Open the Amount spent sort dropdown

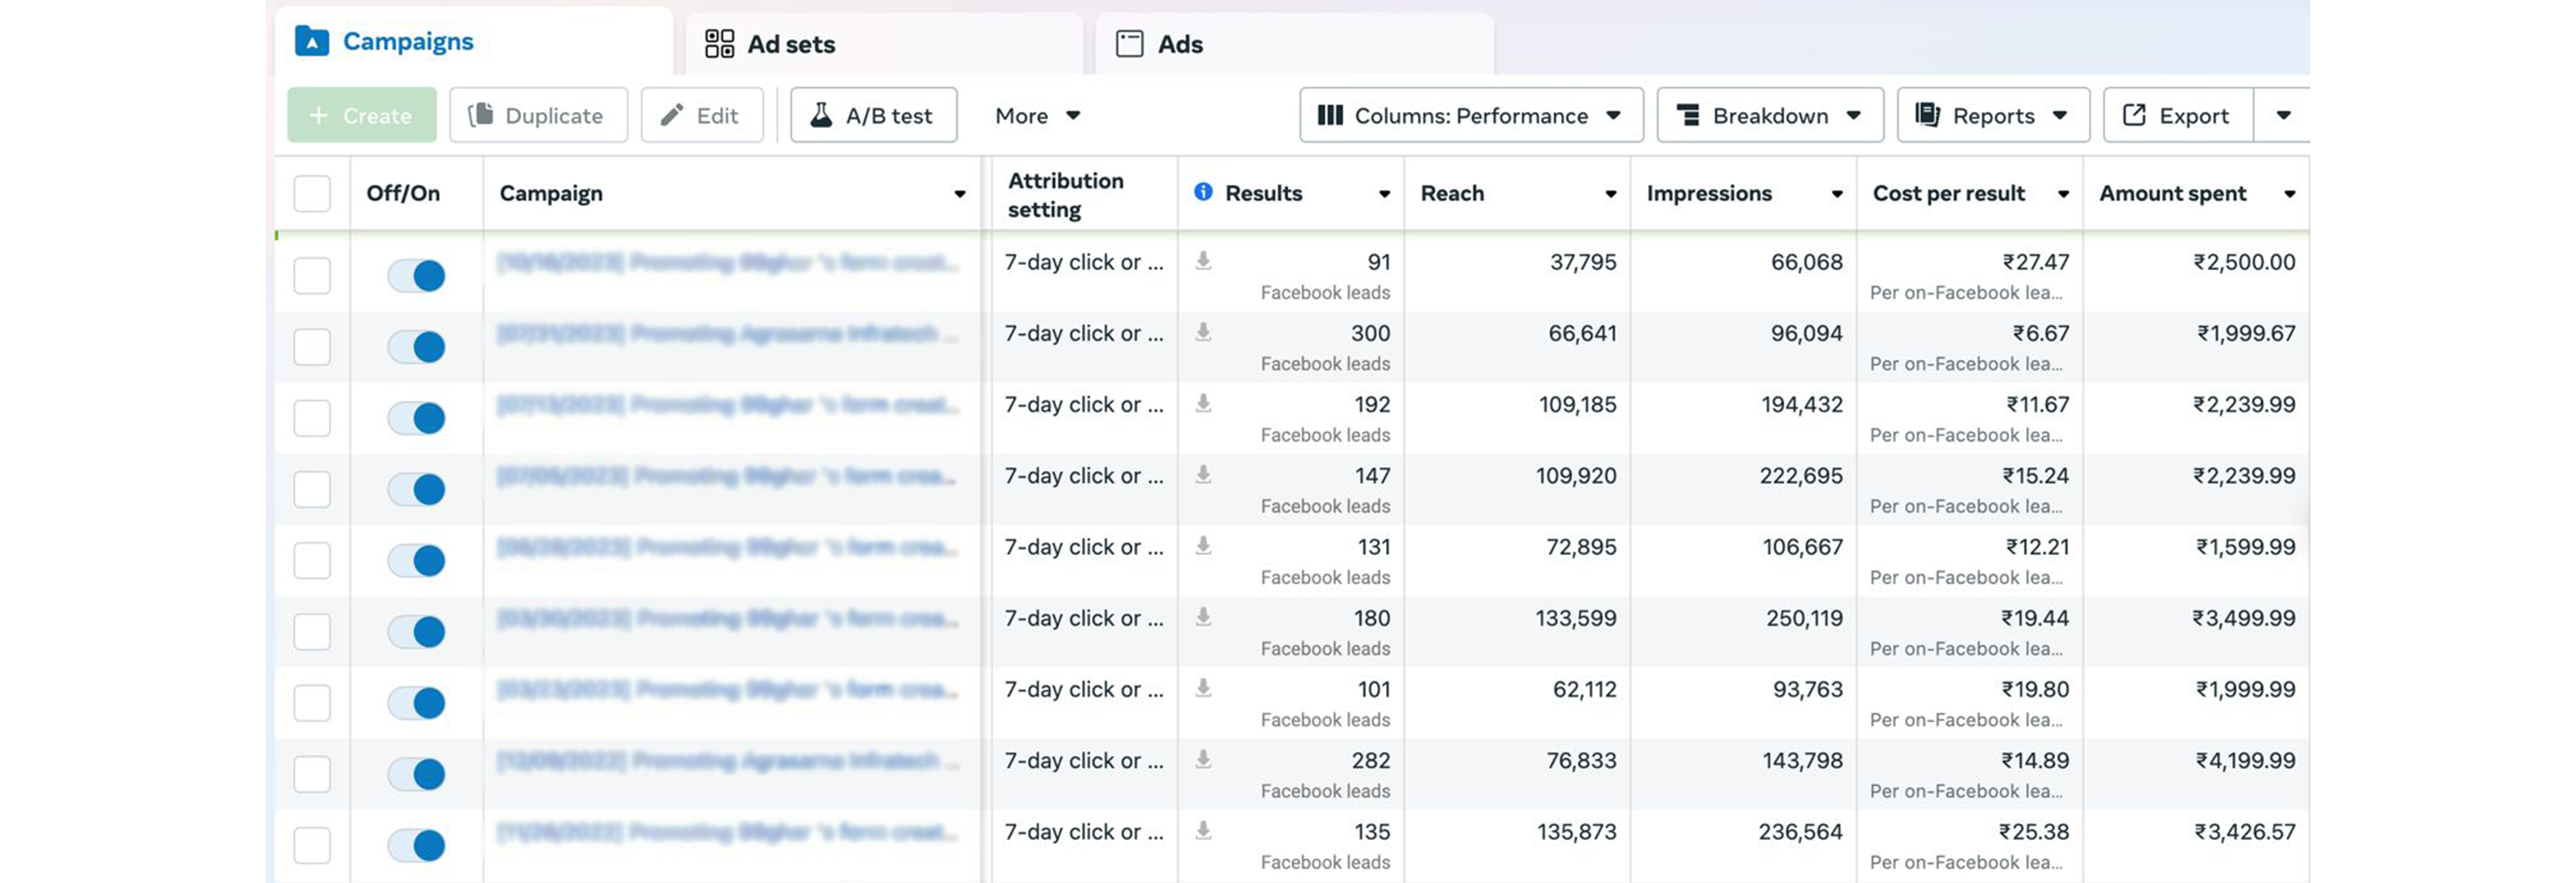2290,194
